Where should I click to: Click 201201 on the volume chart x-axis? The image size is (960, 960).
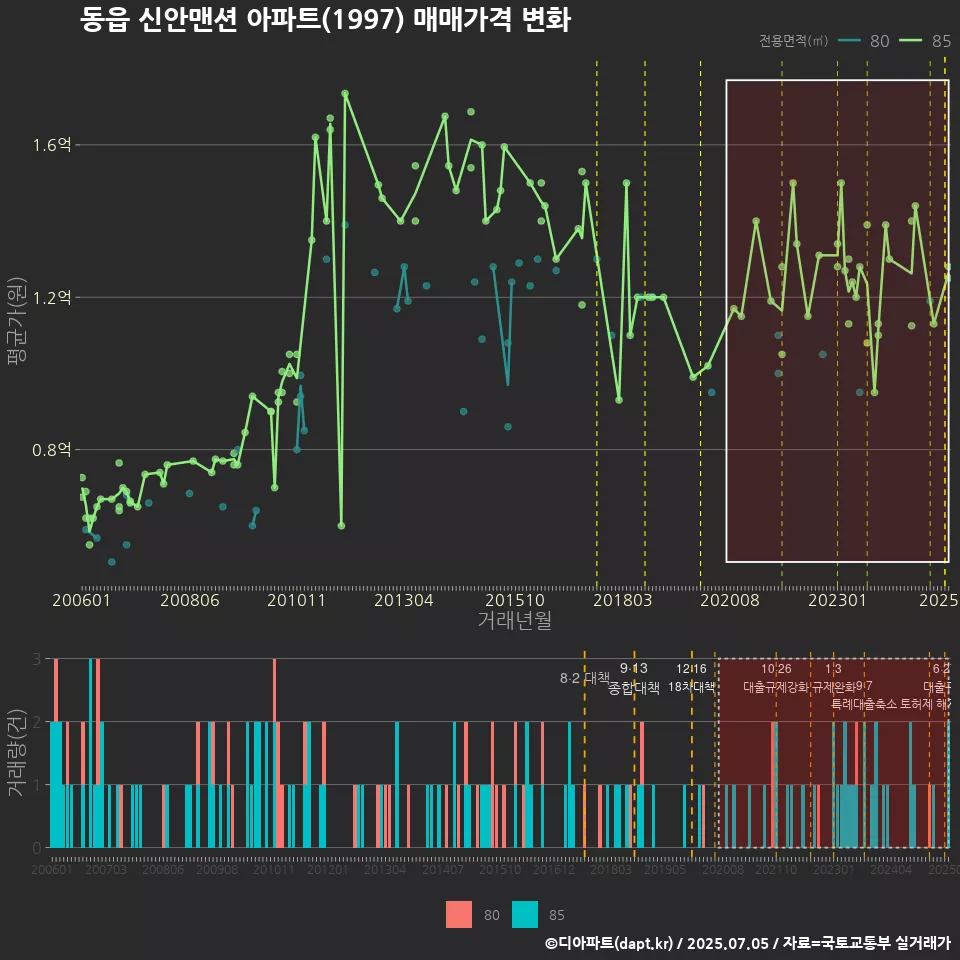coord(328,869)
